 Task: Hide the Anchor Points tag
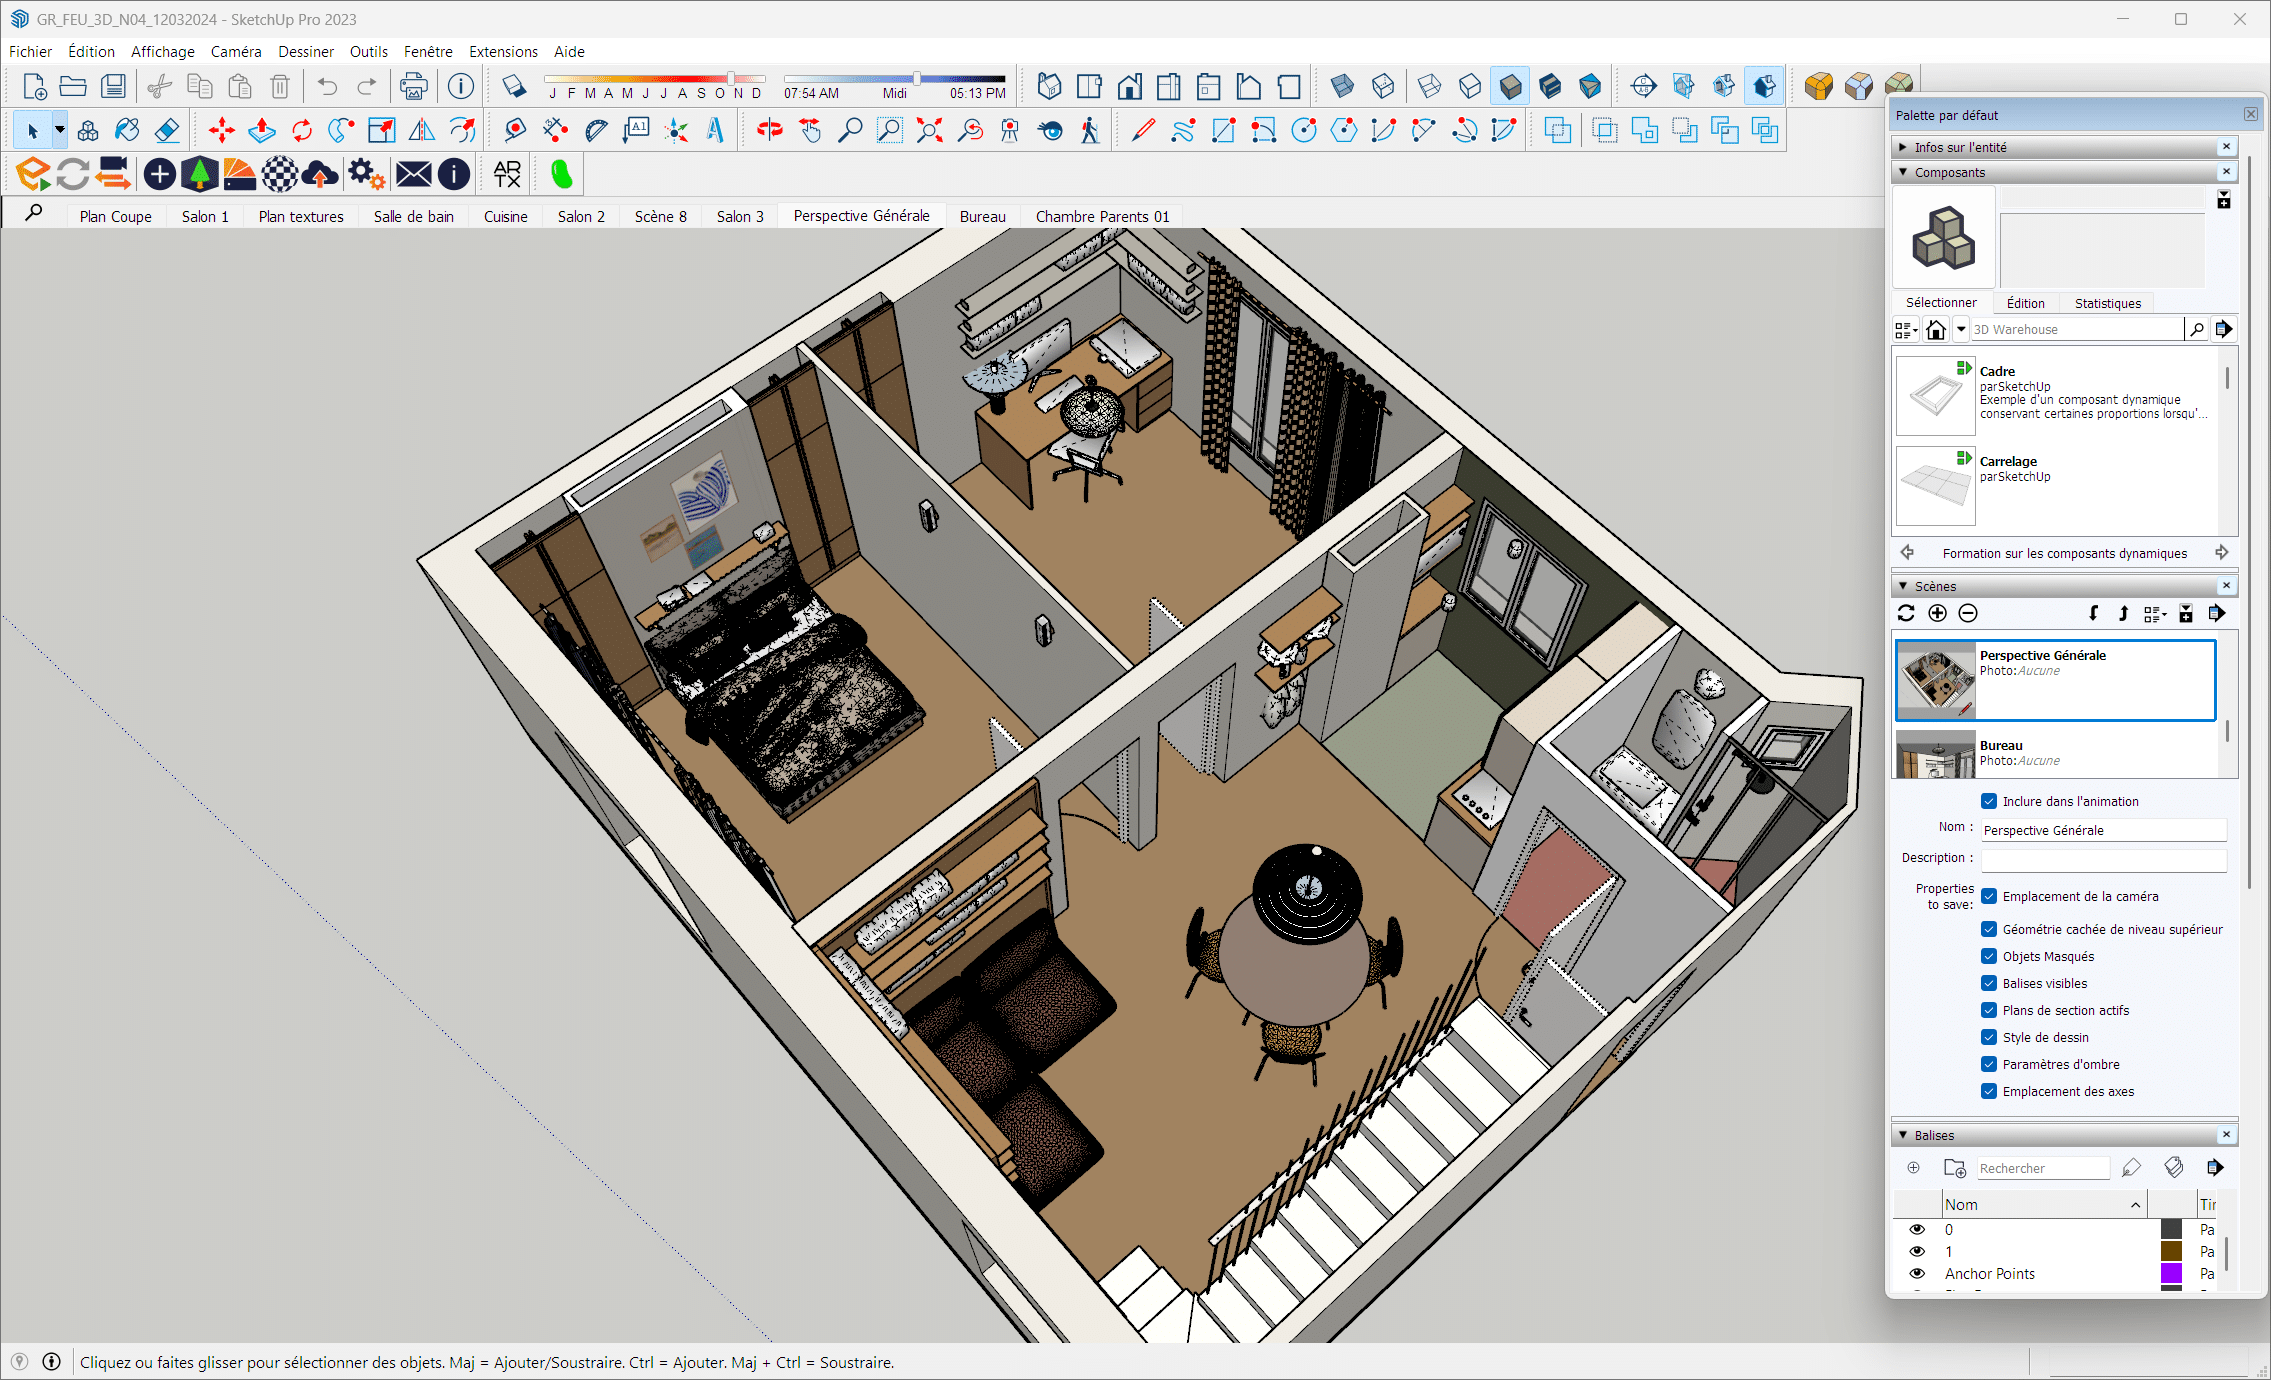pos(1917,1273)
